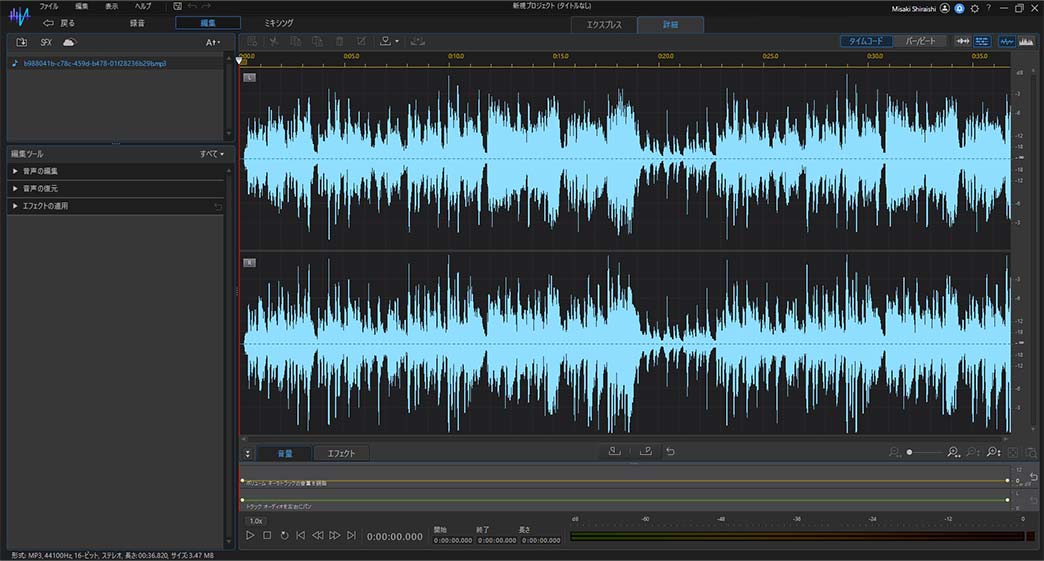Toggle the L channel on the upper waveform

click(249, 77)
